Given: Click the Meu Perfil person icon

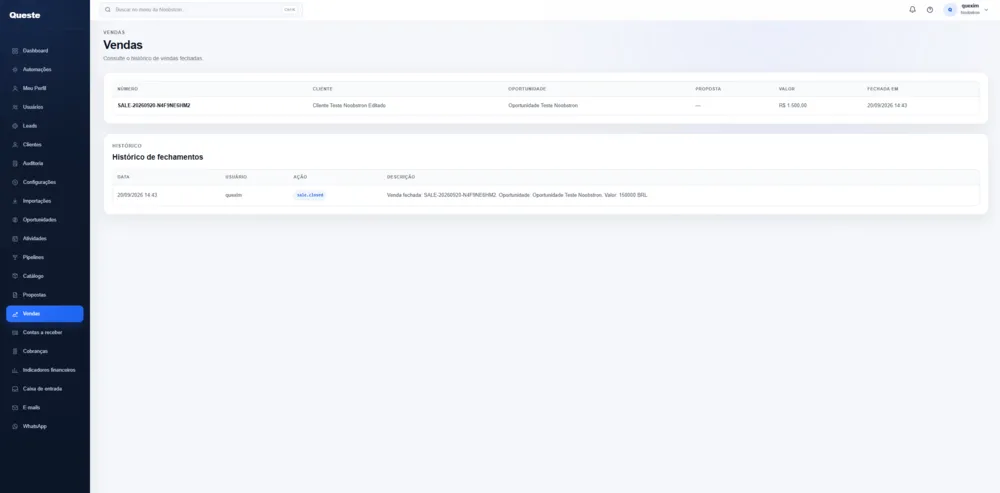Looking at the screenshot, I should pyautogui.click(x=15, y=89).
